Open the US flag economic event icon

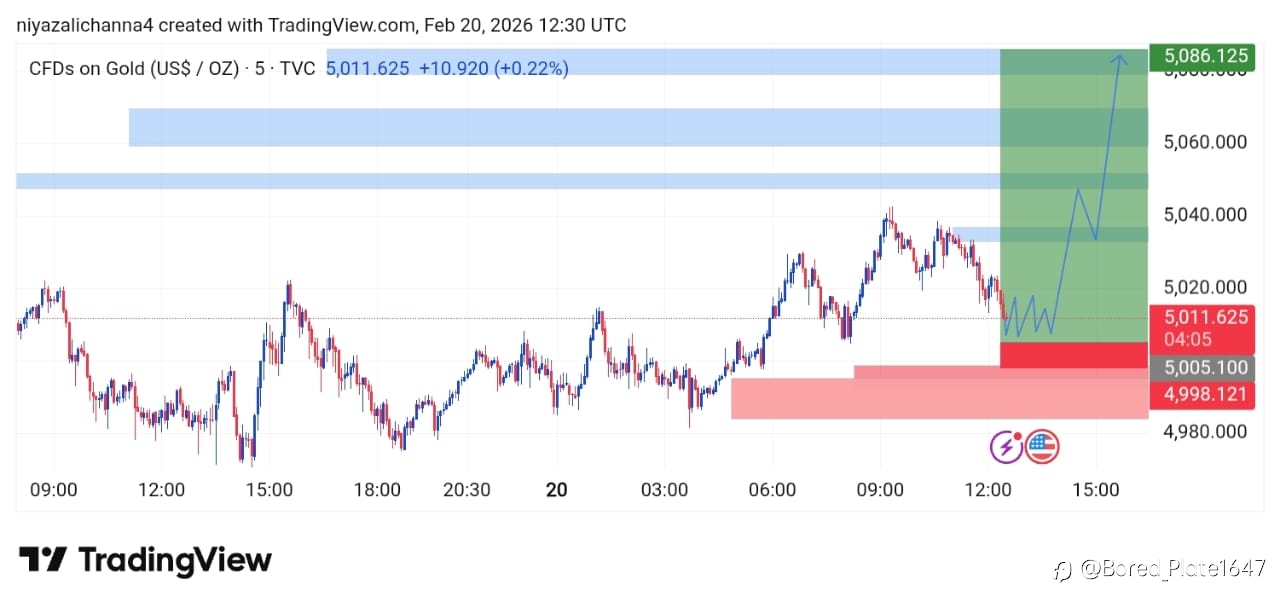pos(1042,447)
